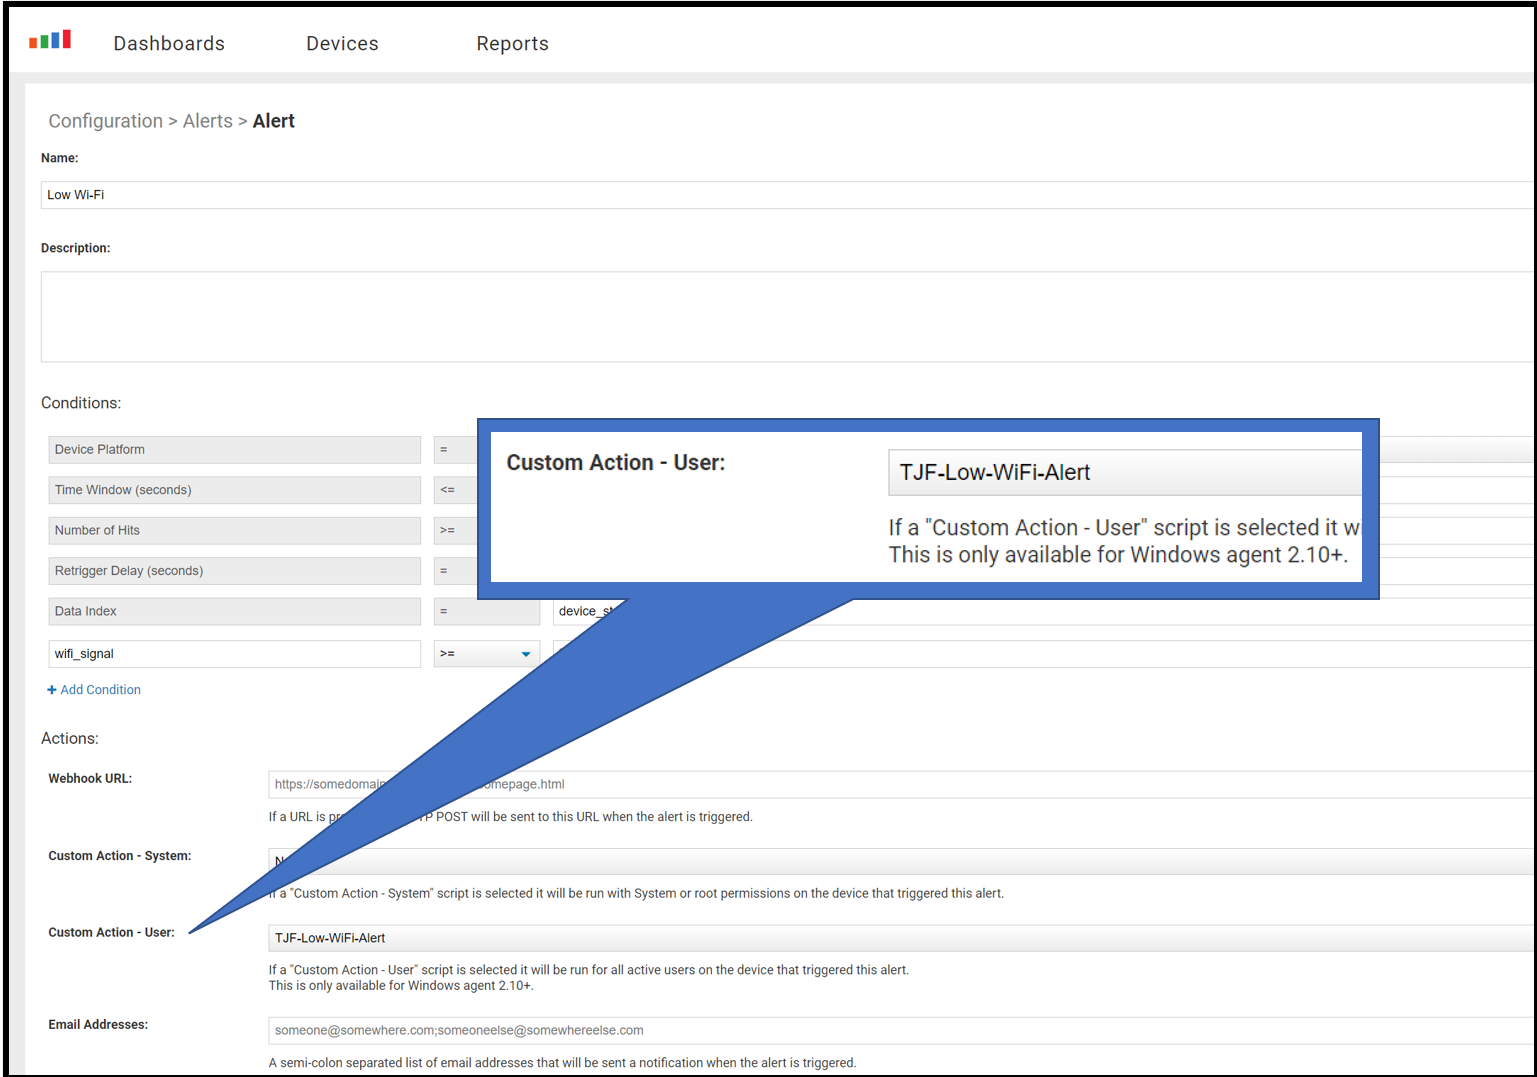
Task: Open the Custom Action - System dropdown
Action: [900, 861]
